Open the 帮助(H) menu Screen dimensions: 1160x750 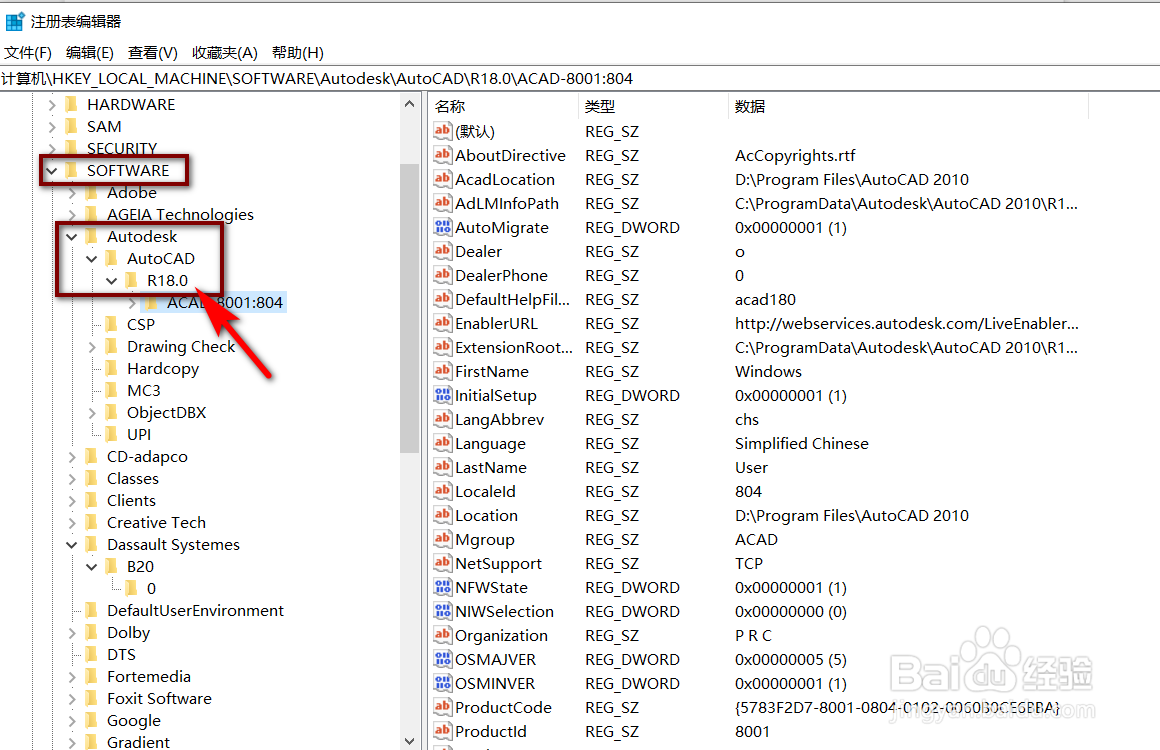[x=297, y=53]
